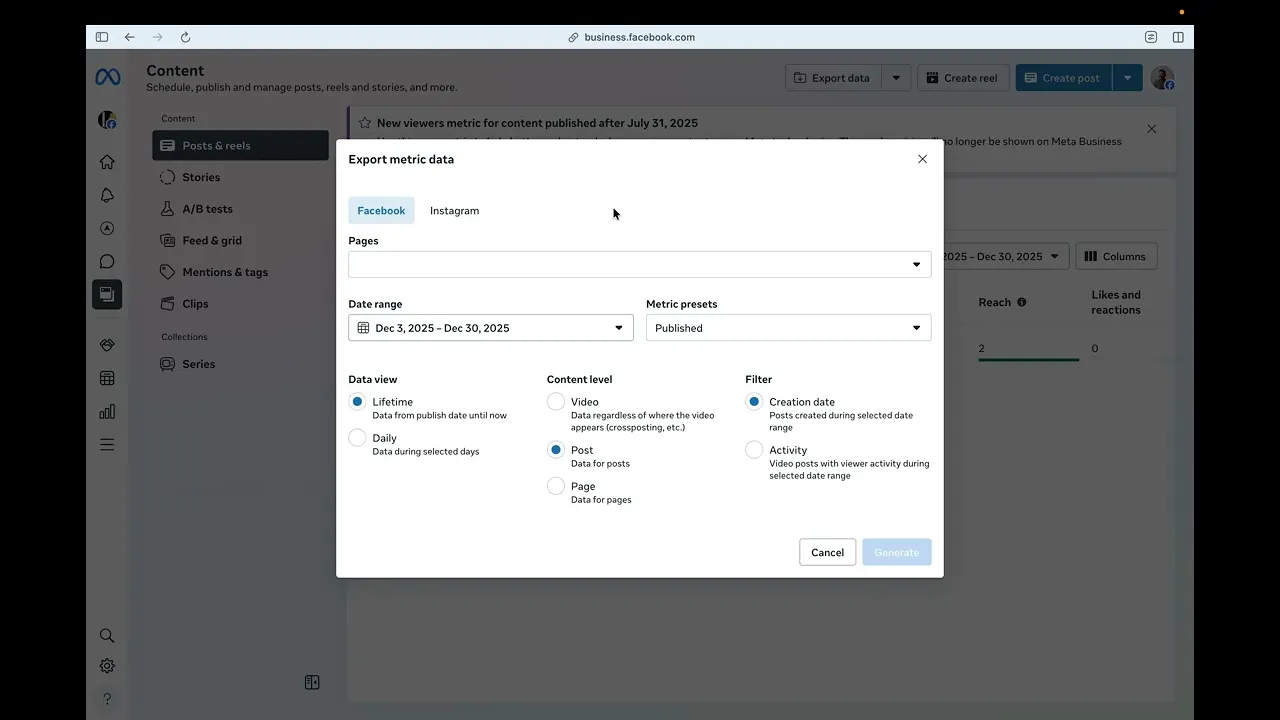Switch to the Instagram tab

455,210
